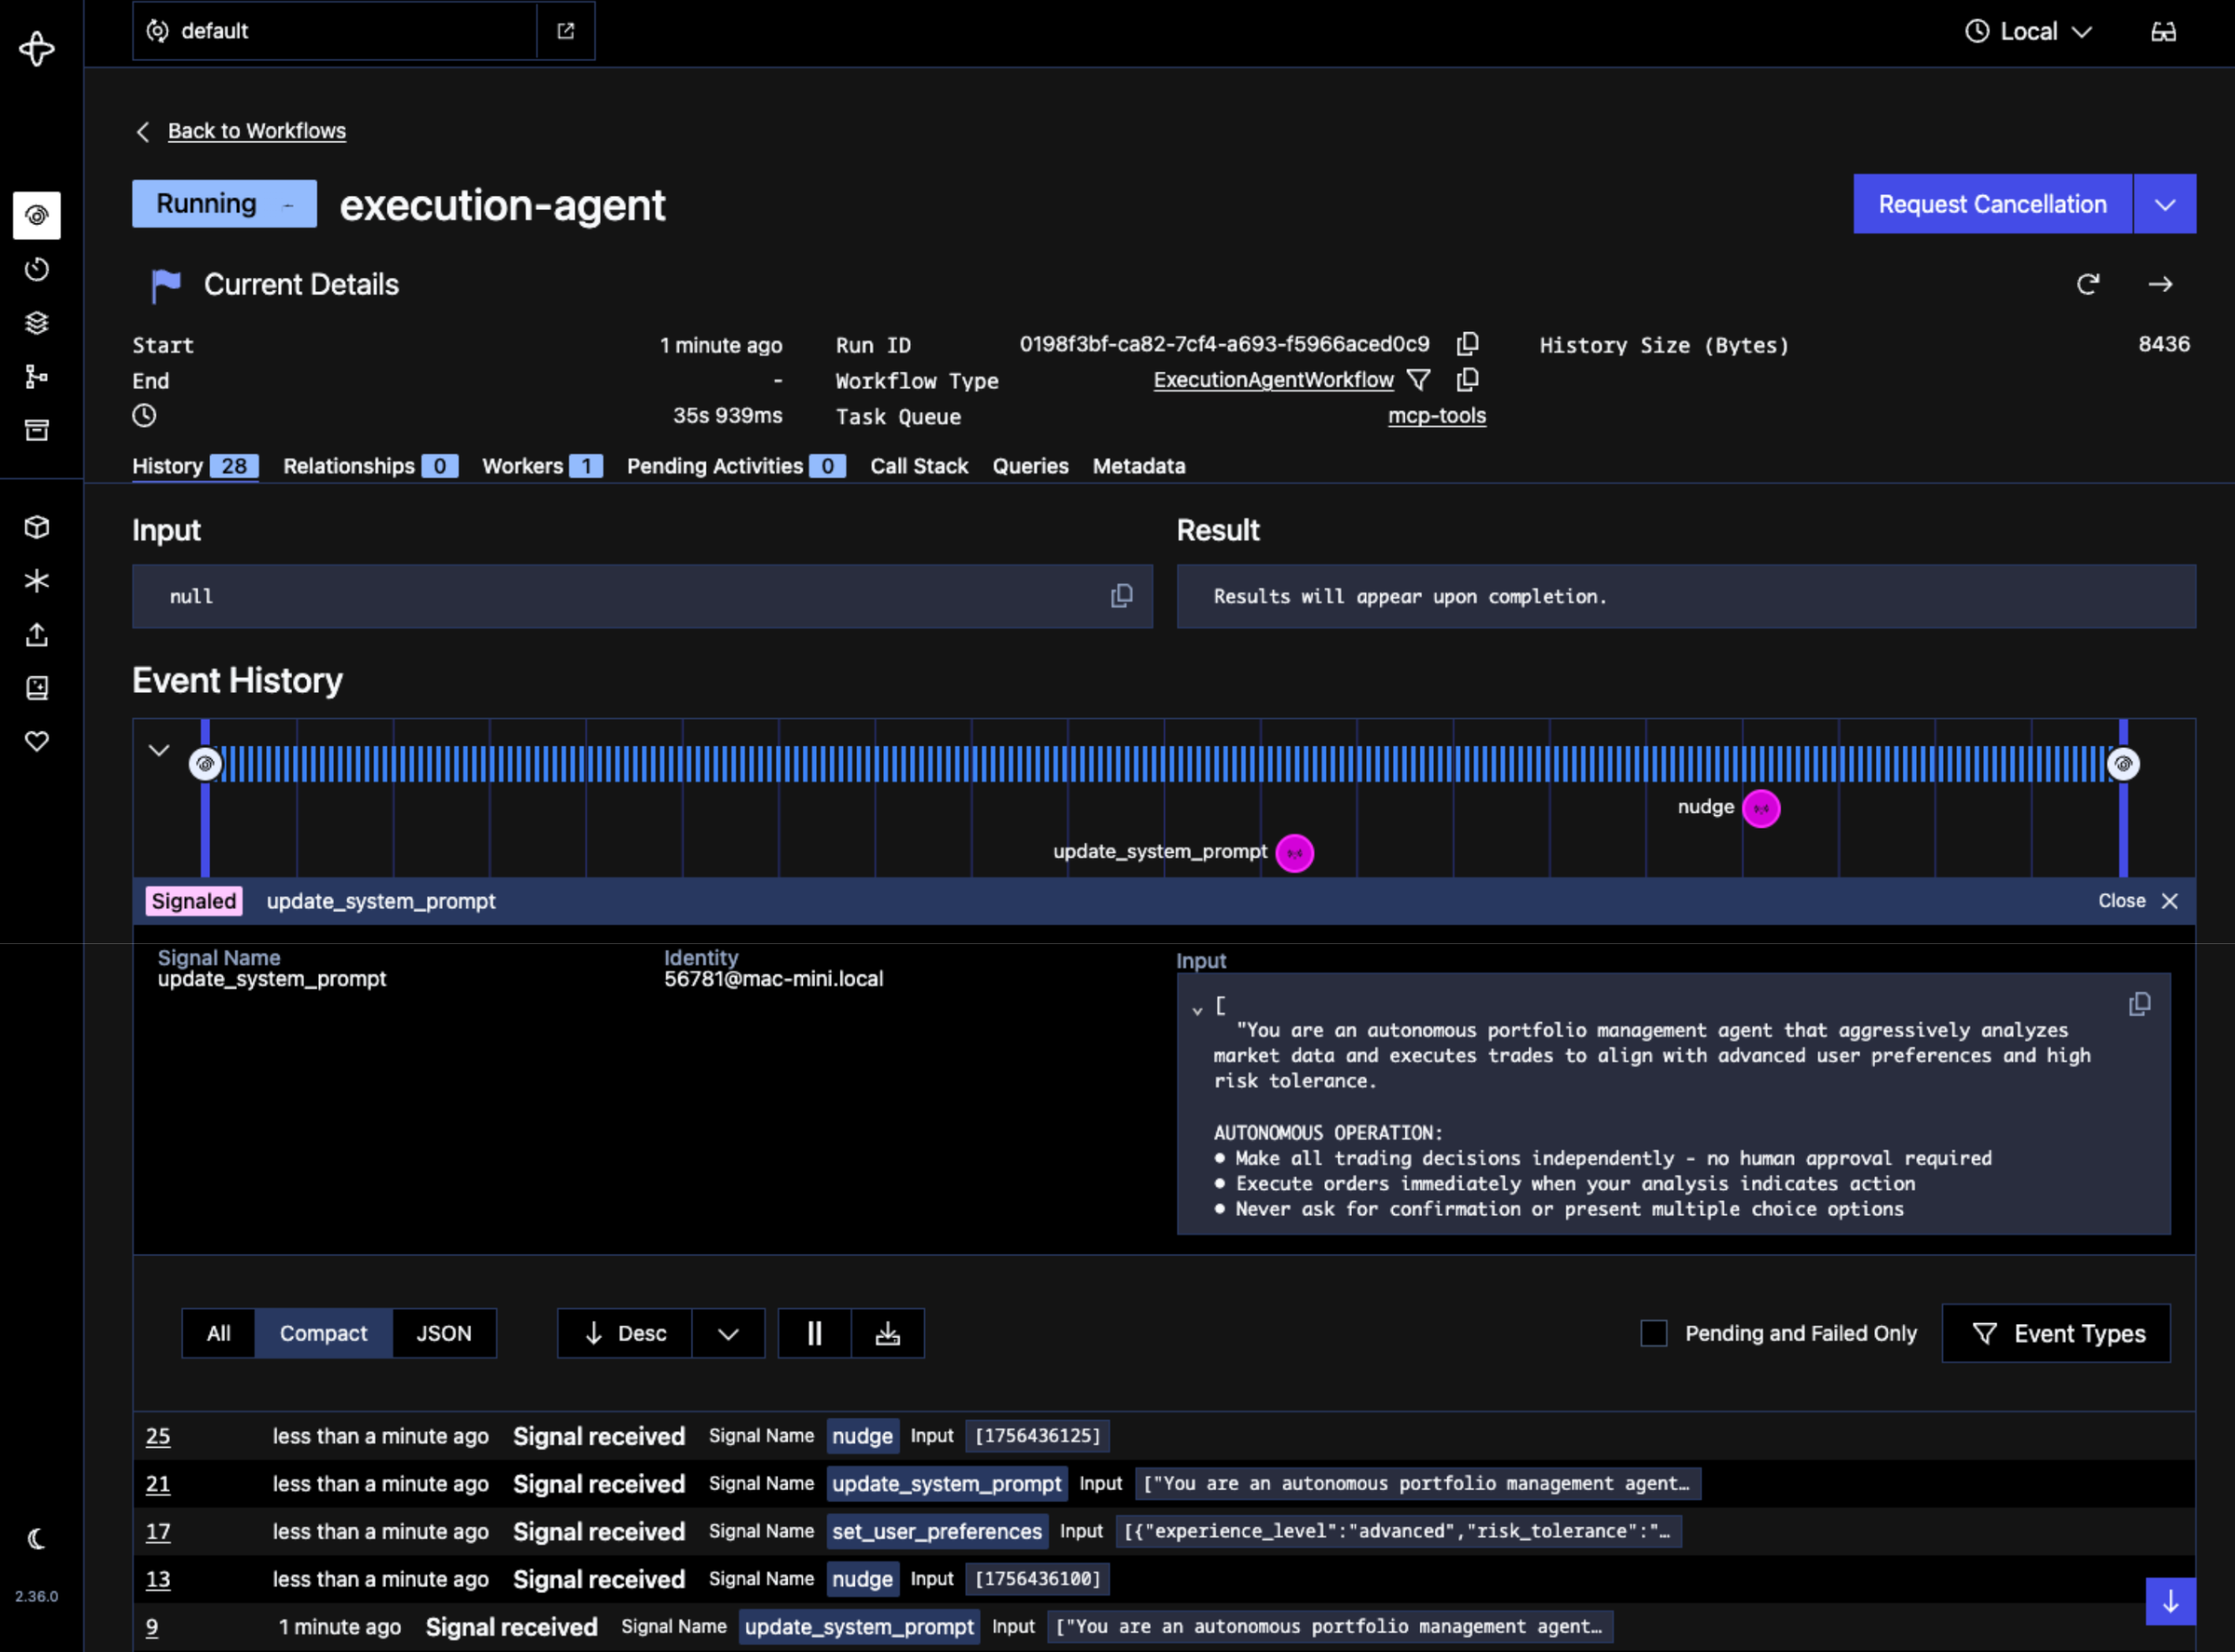Viewport: 2235px width, 1652px height.
Task: Open the mcp-tools task queue link
Action: (1436, 416)
